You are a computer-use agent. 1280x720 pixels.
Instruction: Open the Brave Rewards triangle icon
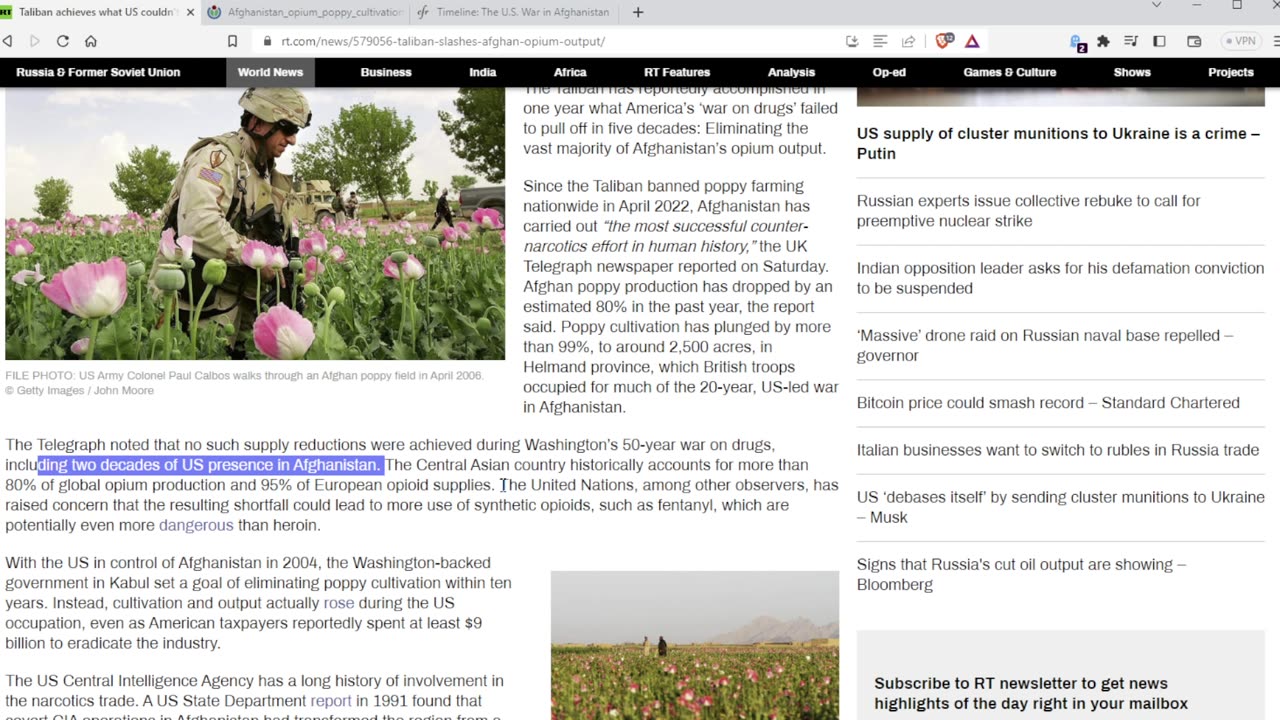click(972, 41)
